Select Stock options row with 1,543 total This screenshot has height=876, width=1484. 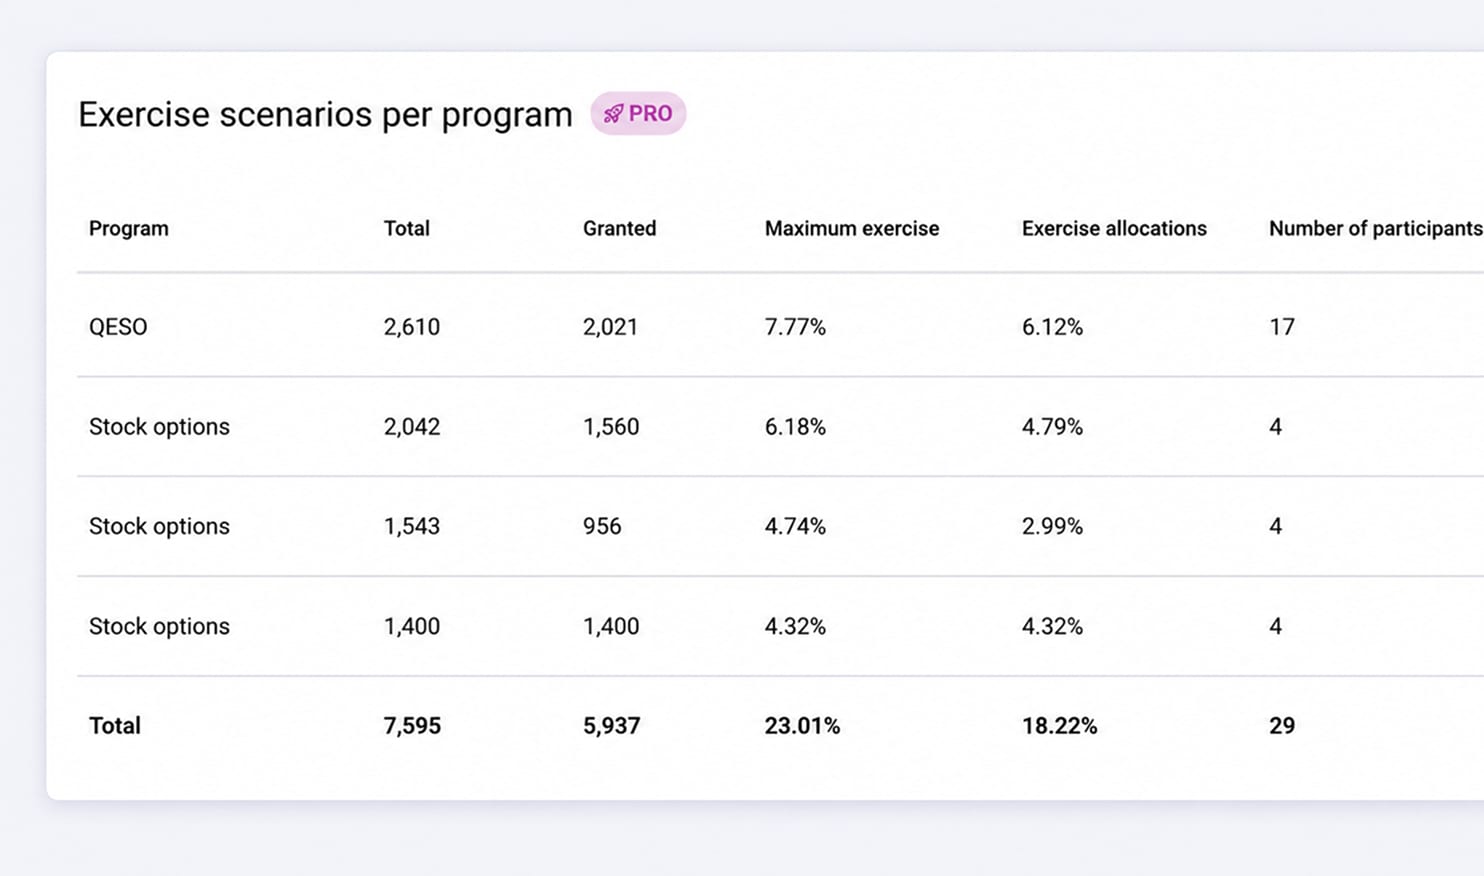point(780,526)
